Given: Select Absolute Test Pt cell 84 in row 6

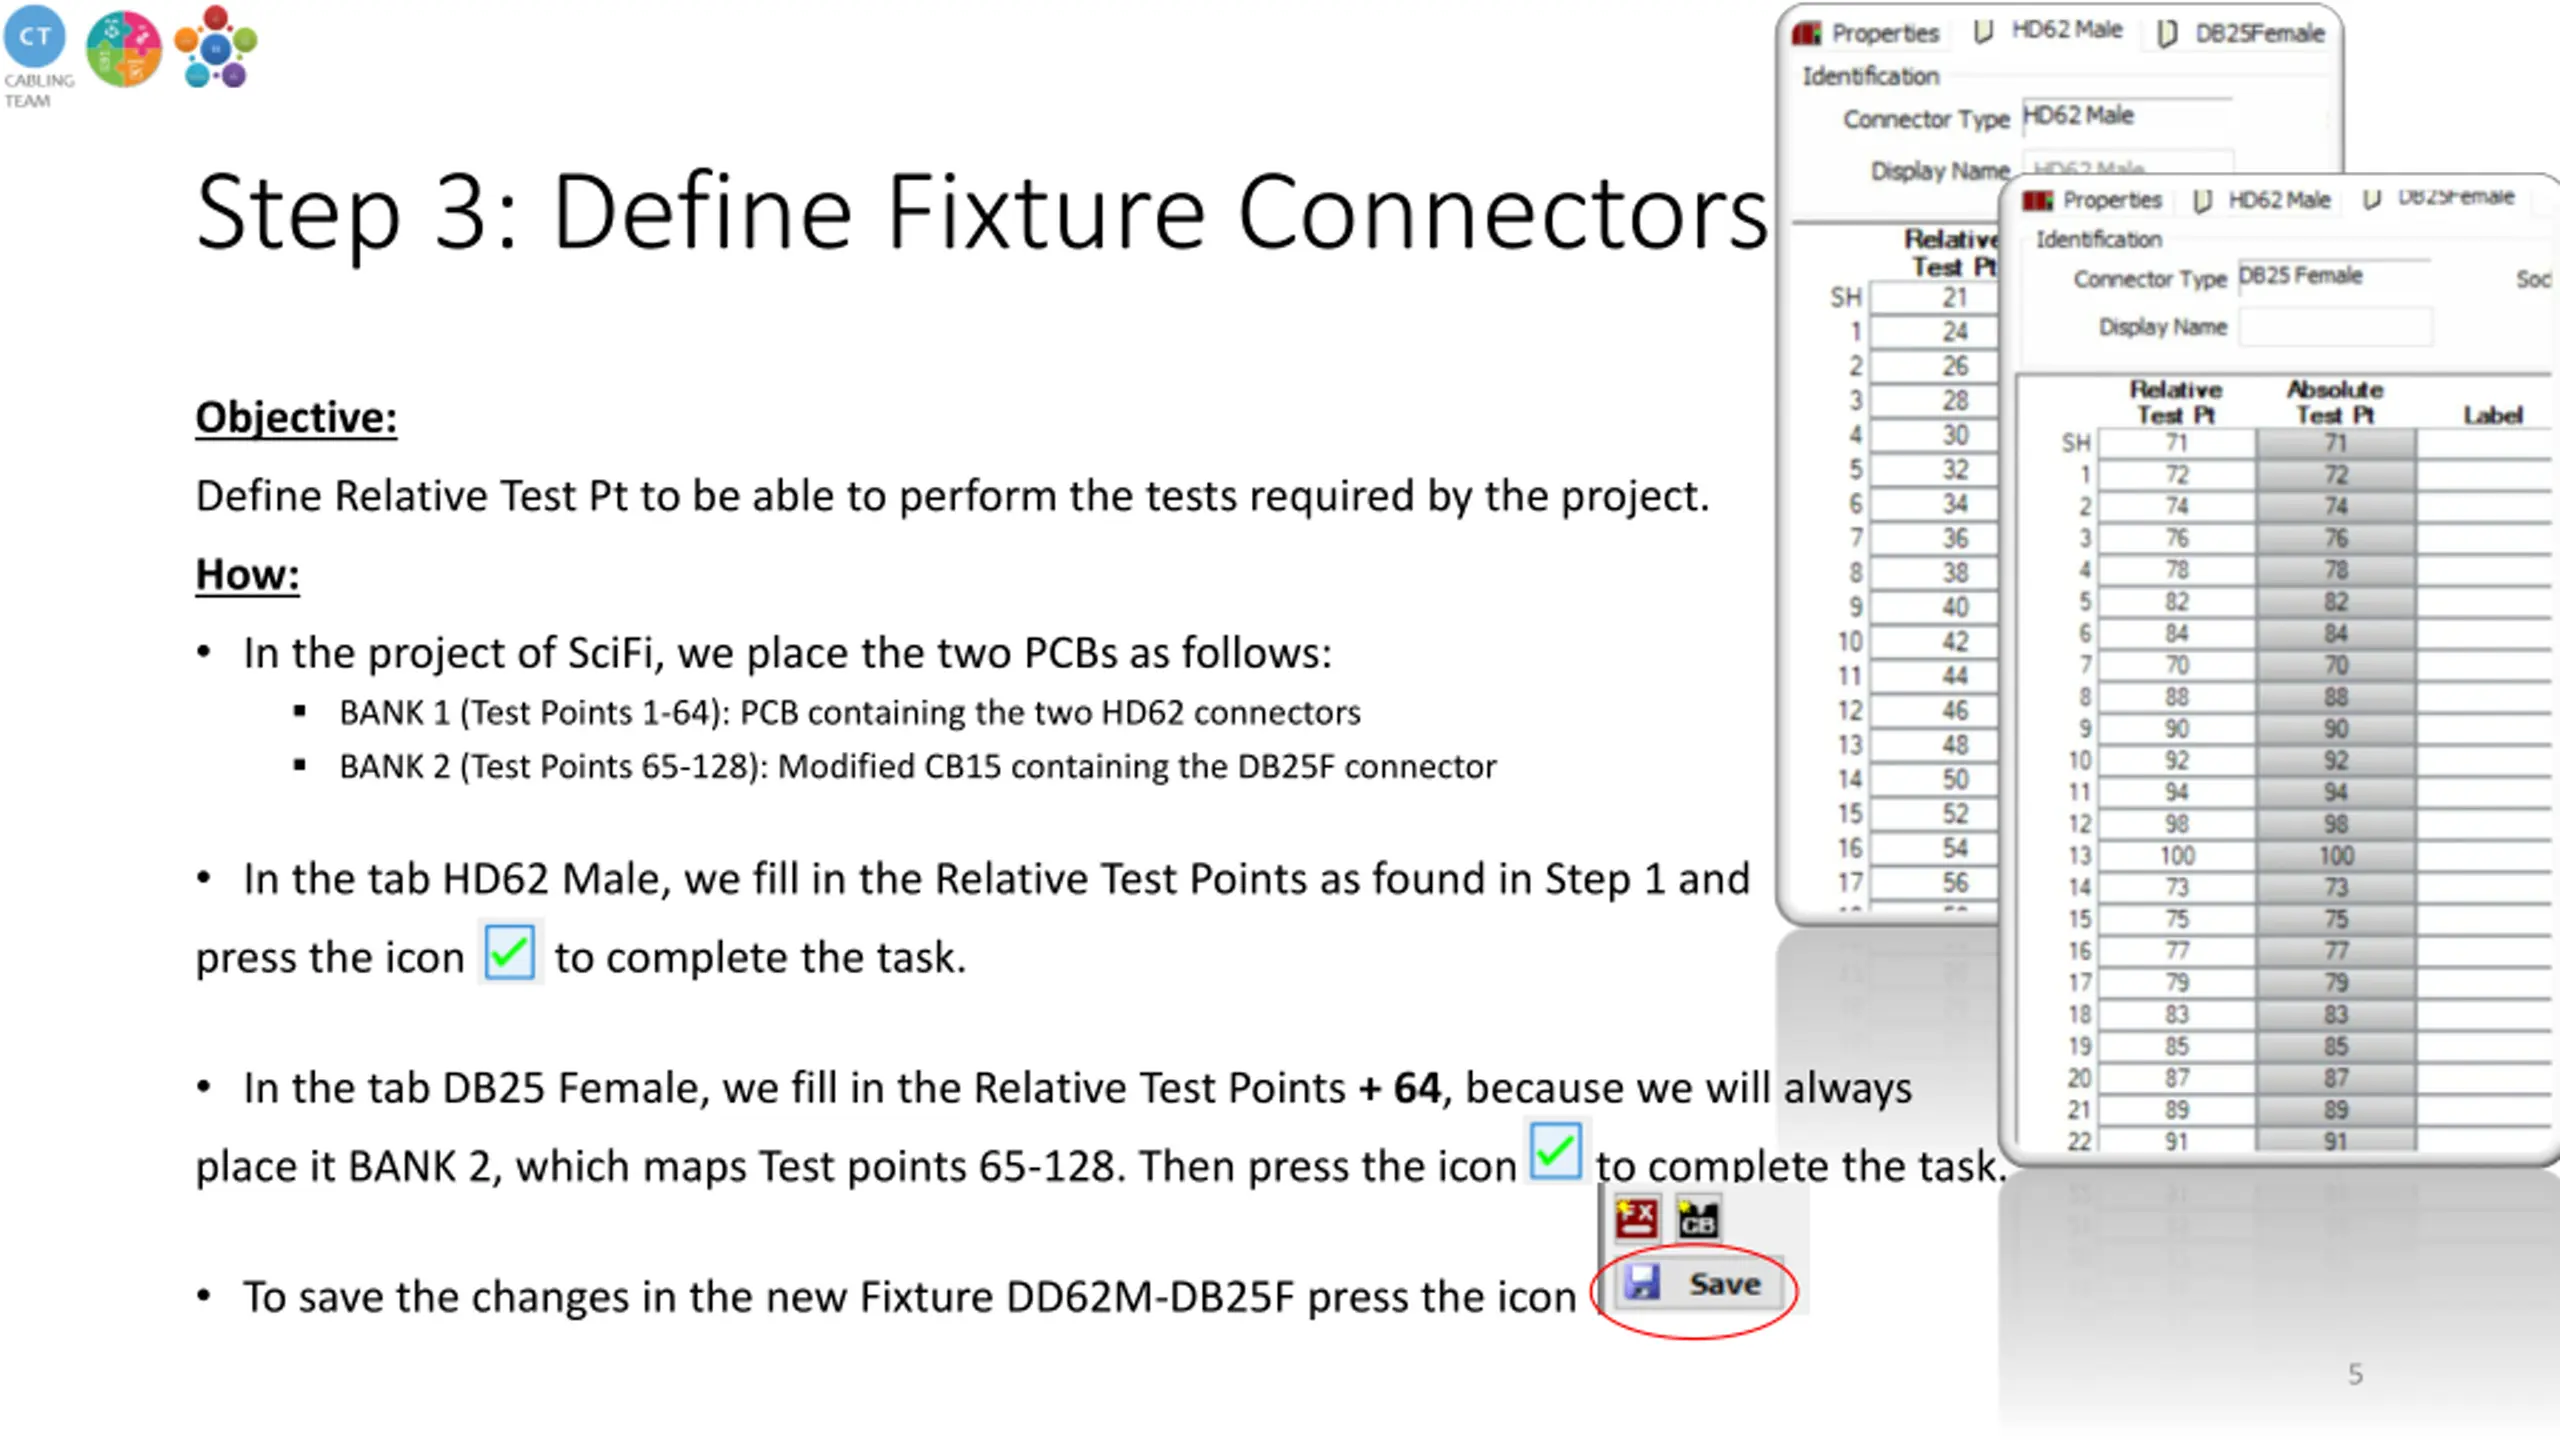Looking at the screenshot, I should 2336,633.
